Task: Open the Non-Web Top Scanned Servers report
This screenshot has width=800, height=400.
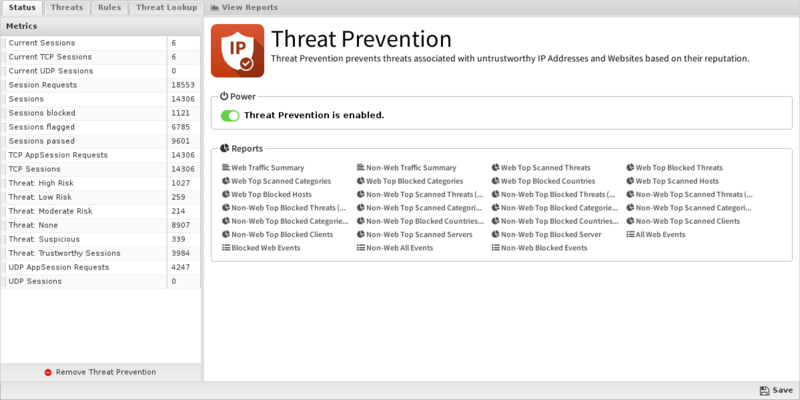Action: pyautogui.click(x=415, y=235)
